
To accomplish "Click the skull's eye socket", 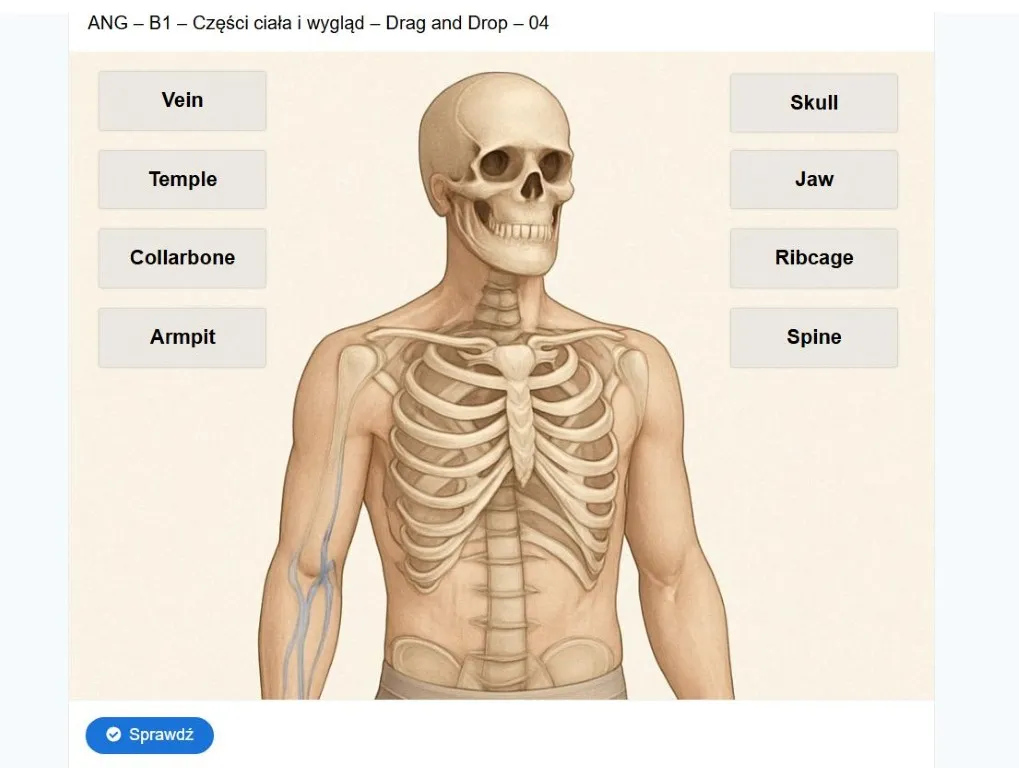I will click(499, 164).
